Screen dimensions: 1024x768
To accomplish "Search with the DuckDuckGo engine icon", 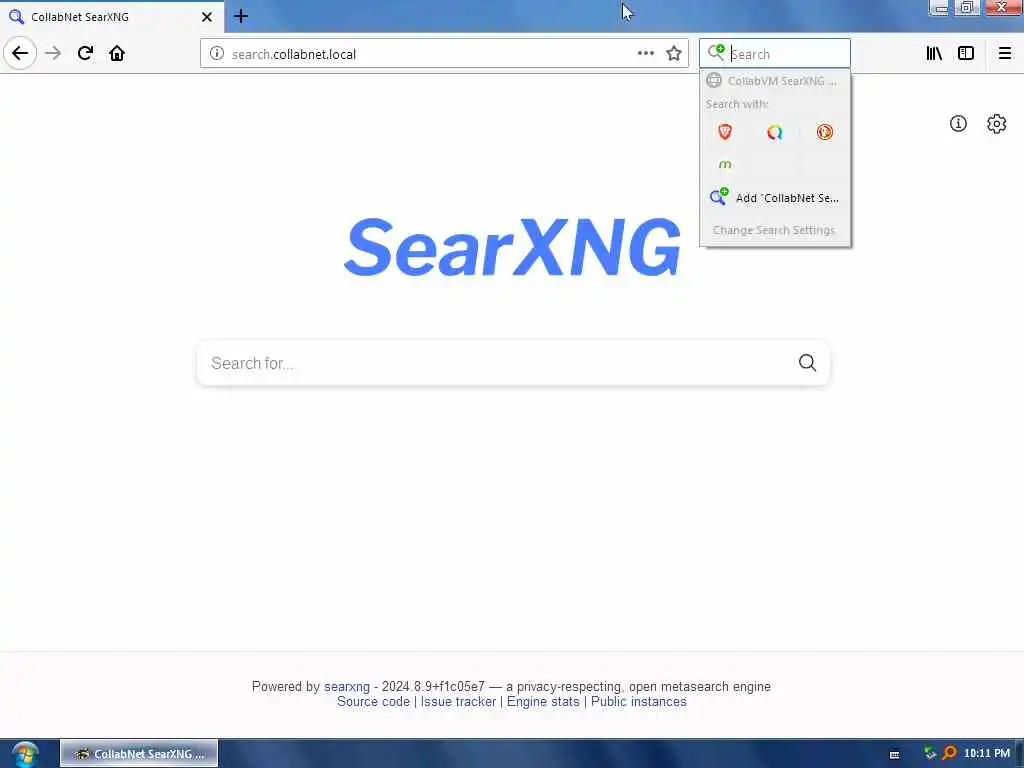I will point(824,132).
